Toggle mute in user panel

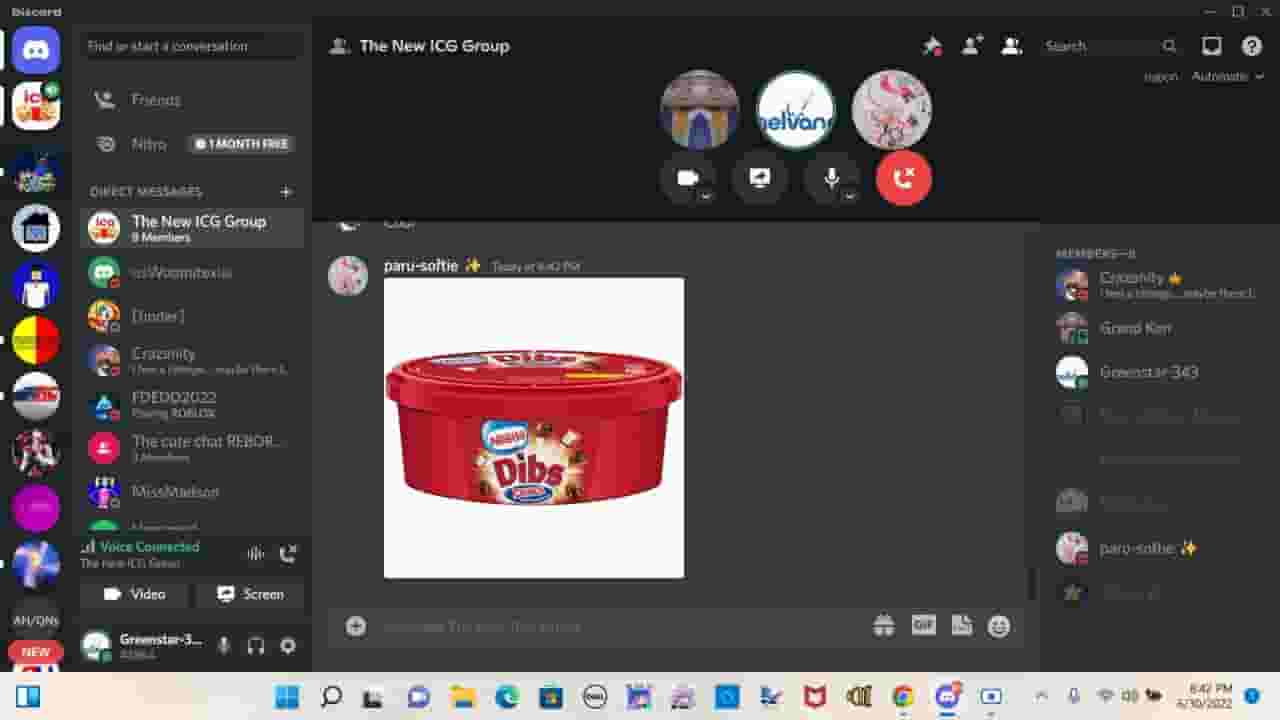[224, 646]
